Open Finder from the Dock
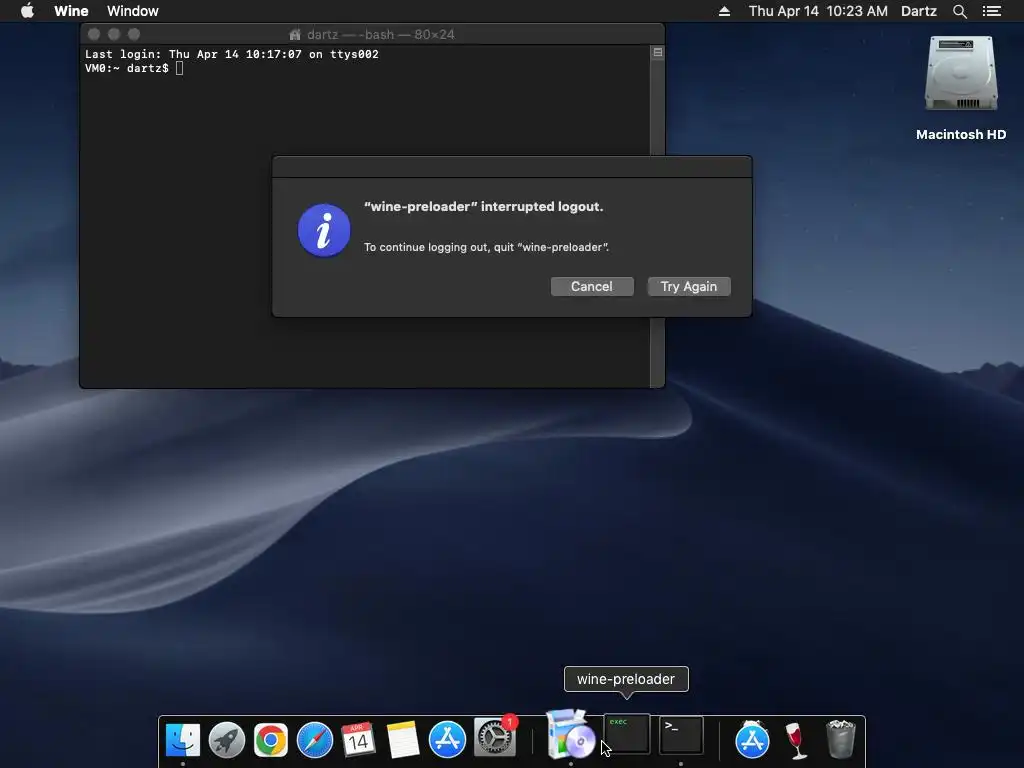This screenshot has width=1024, height=768. pos(183,739)
